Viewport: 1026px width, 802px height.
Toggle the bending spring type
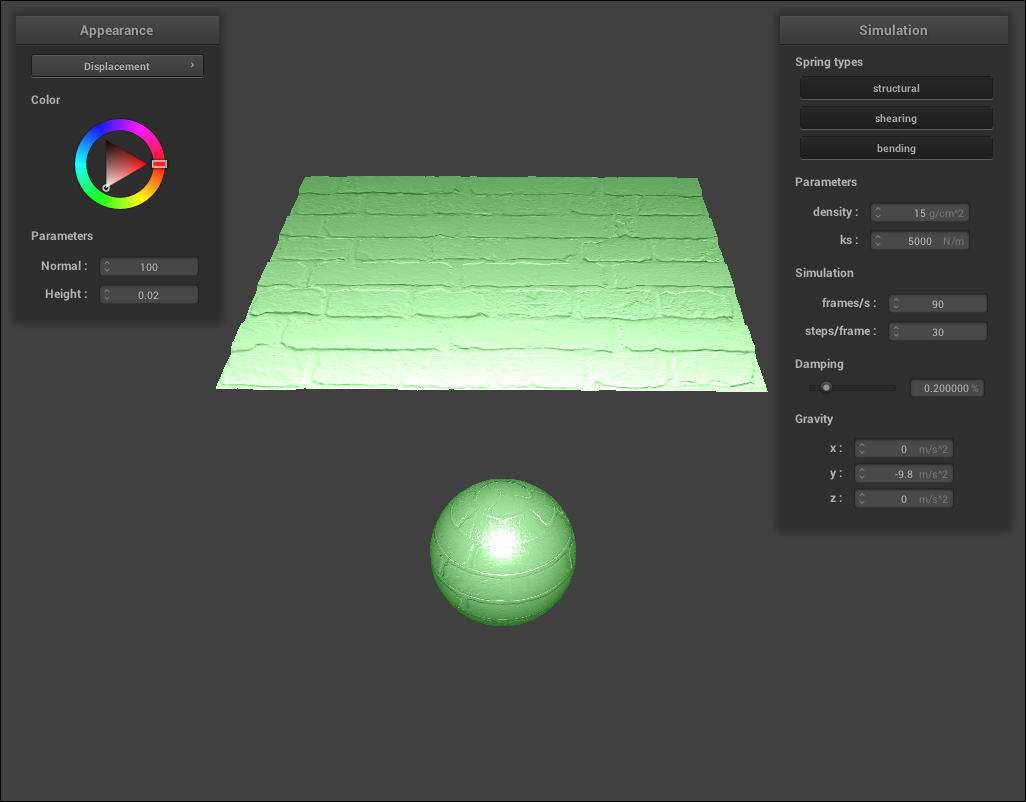(x=896, y=148)
